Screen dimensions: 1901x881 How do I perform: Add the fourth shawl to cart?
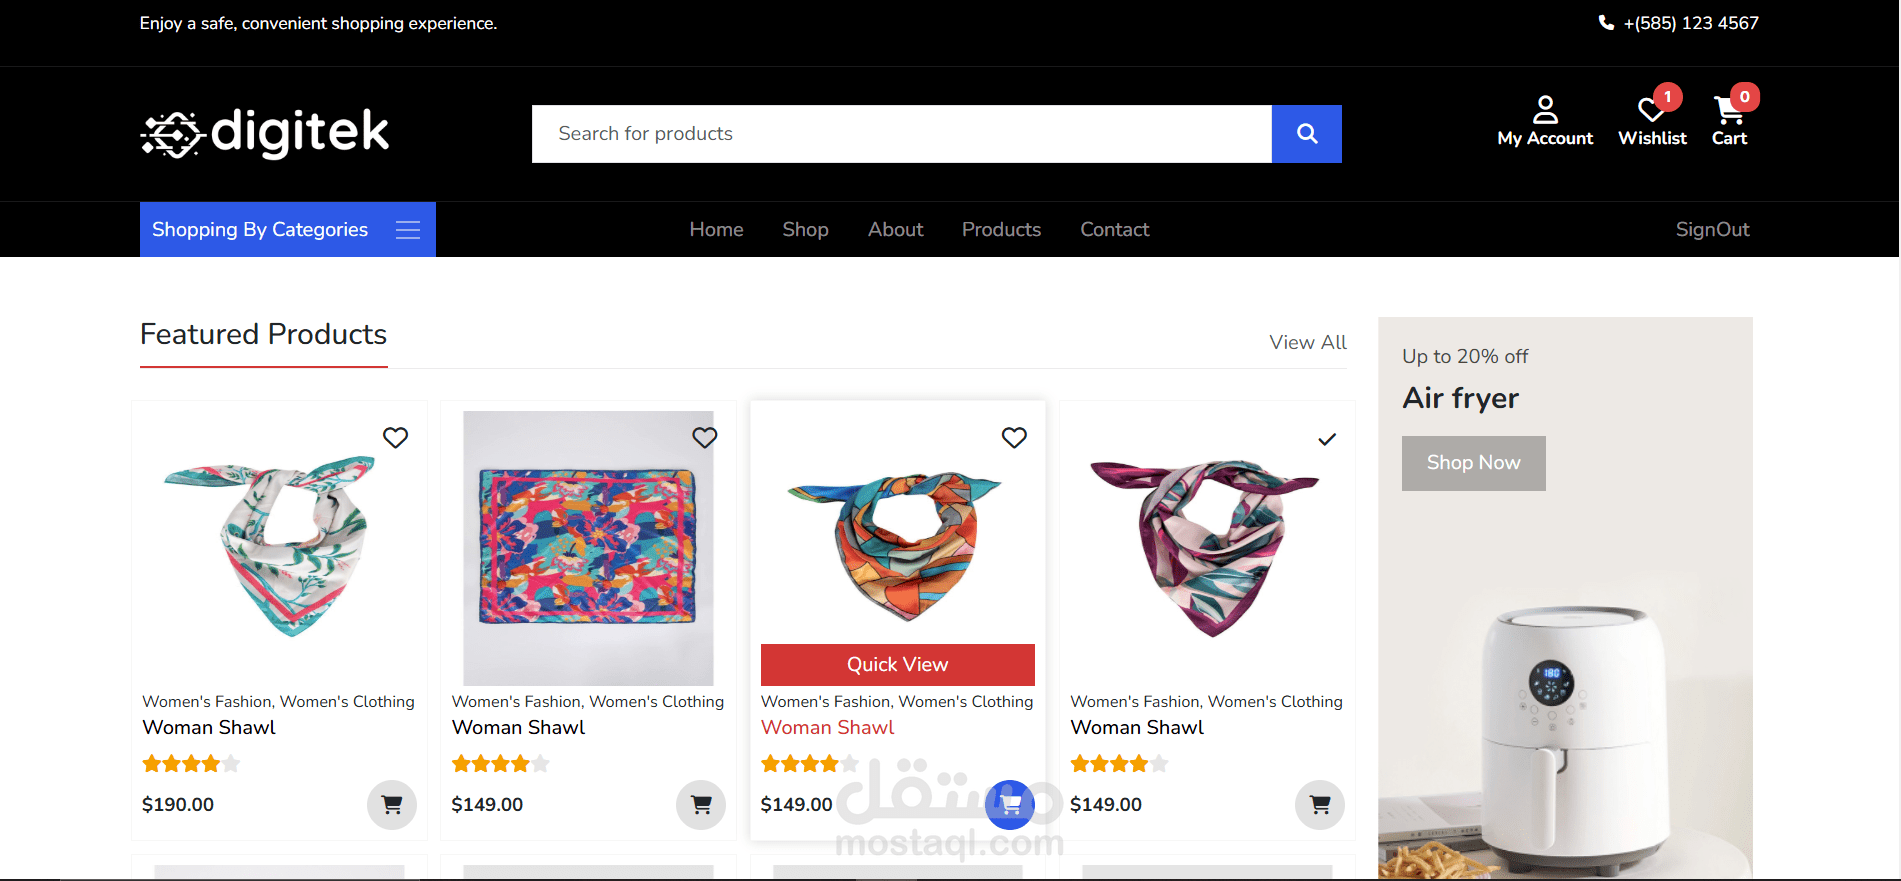coord(1320,804)
